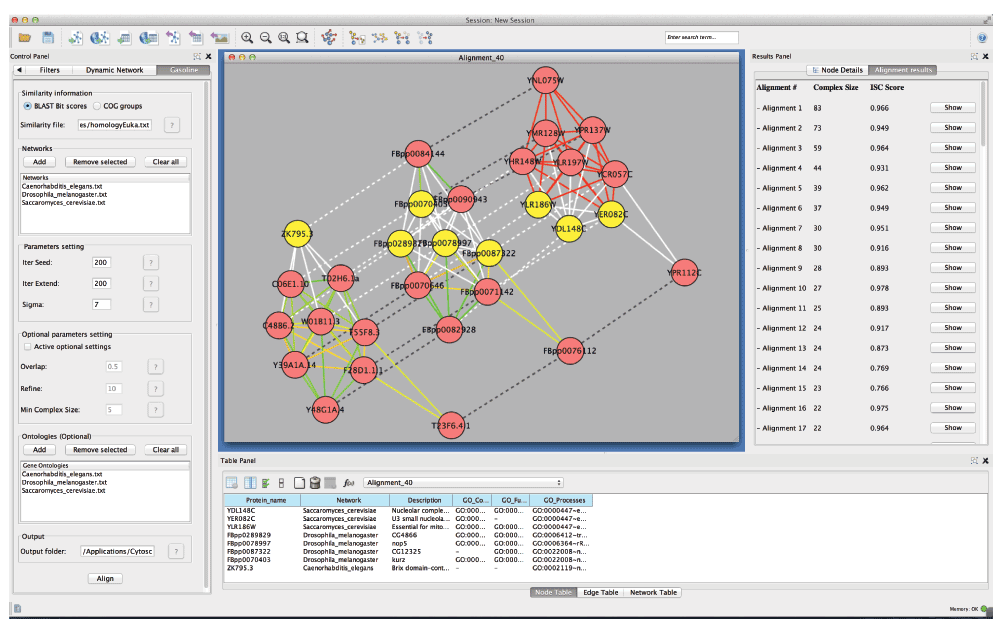1000x633 pixels.
Task: Open Gasoline tab
Action: [x=184, y=70]
